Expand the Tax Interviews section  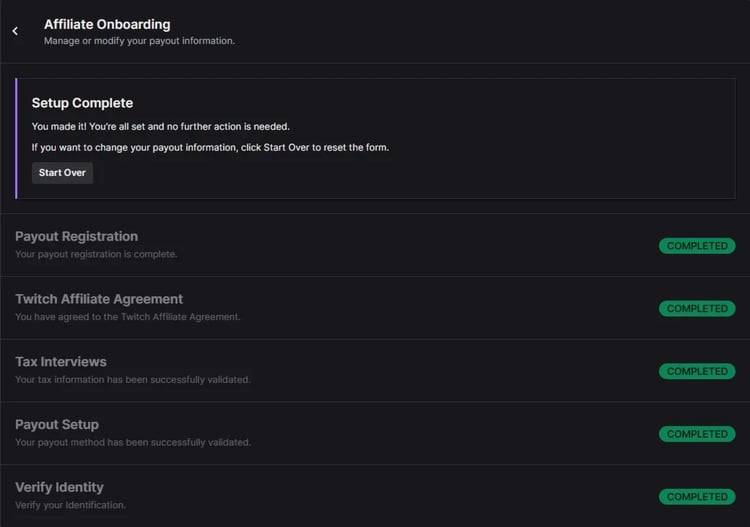(x=61, y=362)
